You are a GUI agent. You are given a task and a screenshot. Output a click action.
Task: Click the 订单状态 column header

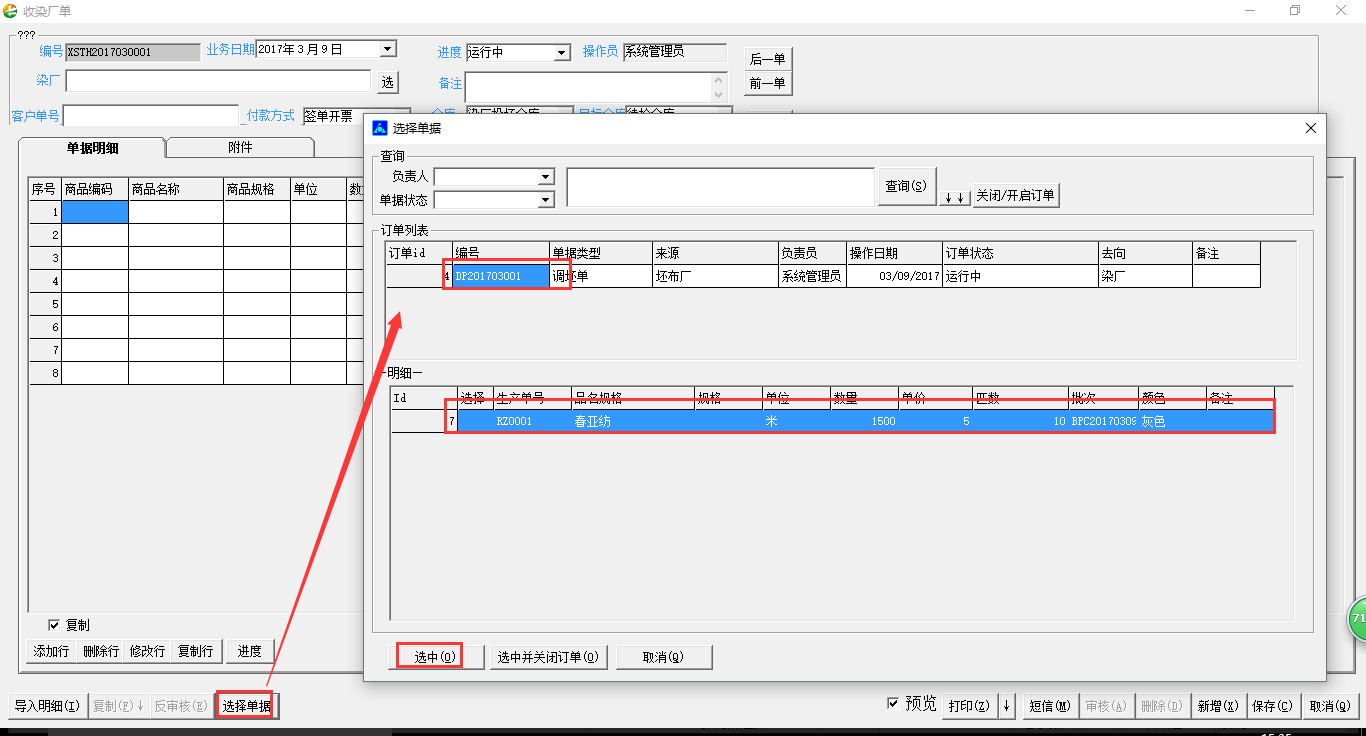pos(1020,253)
